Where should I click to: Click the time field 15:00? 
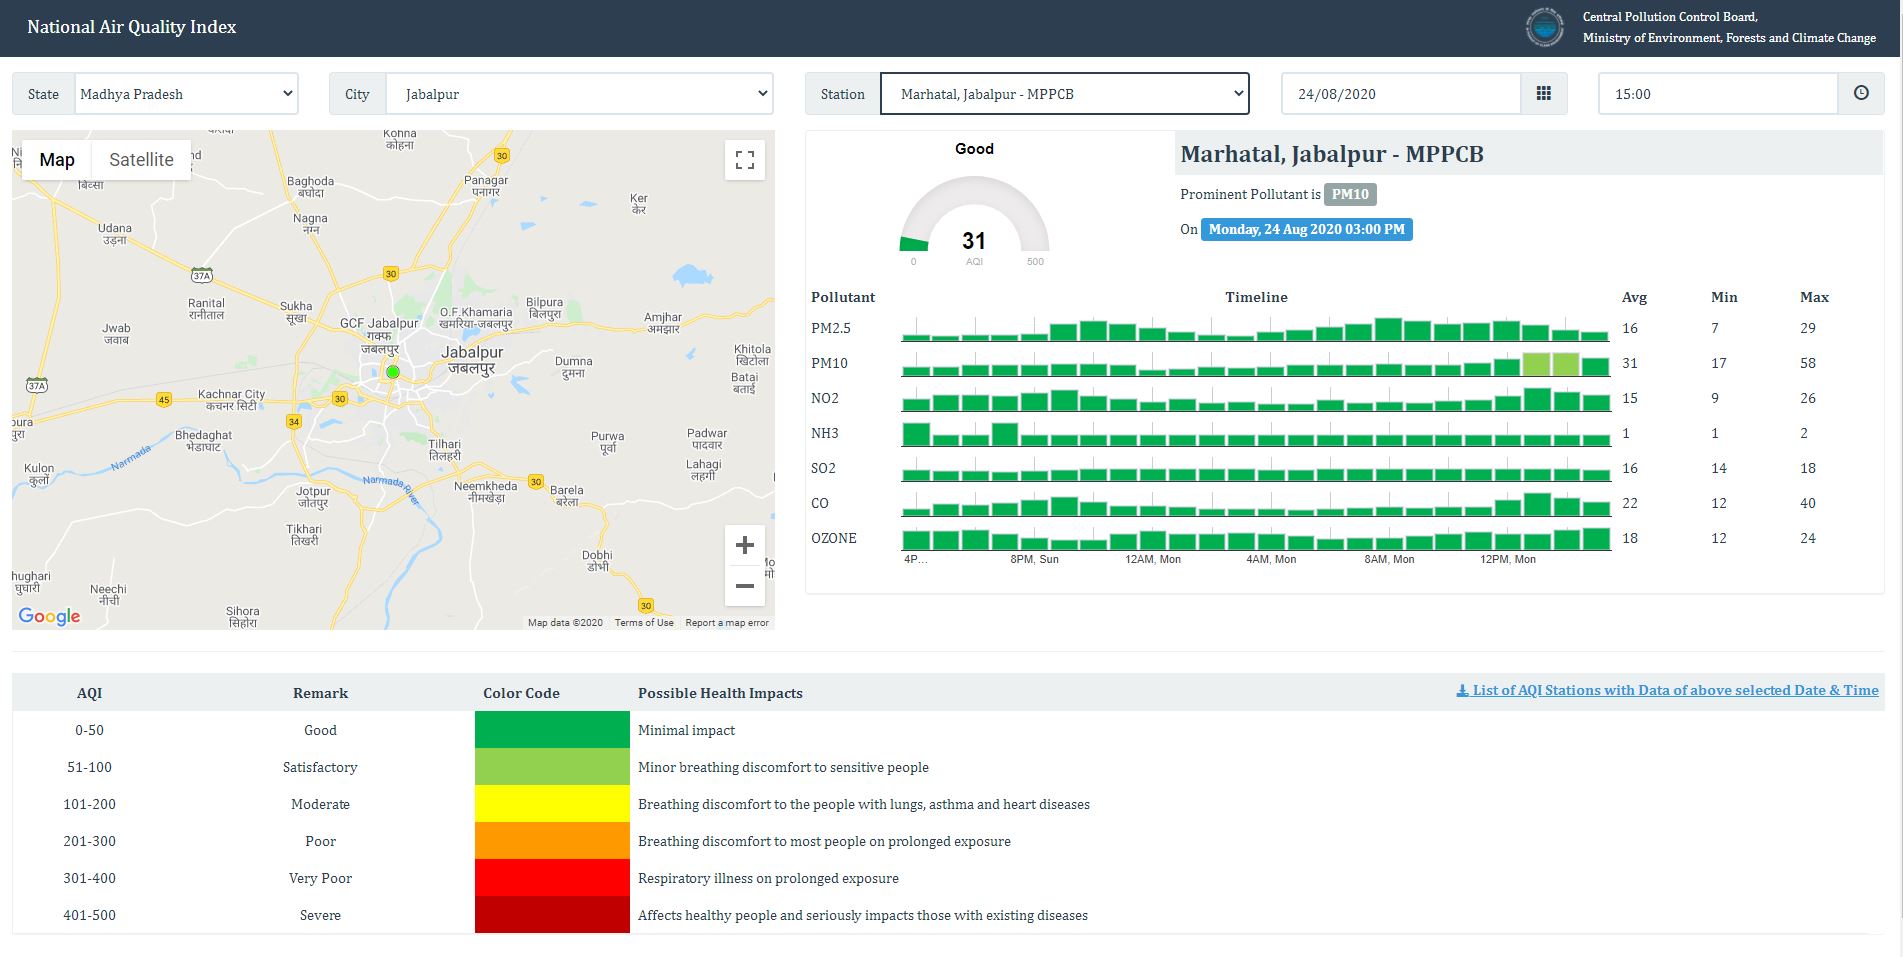[1718, 94]
